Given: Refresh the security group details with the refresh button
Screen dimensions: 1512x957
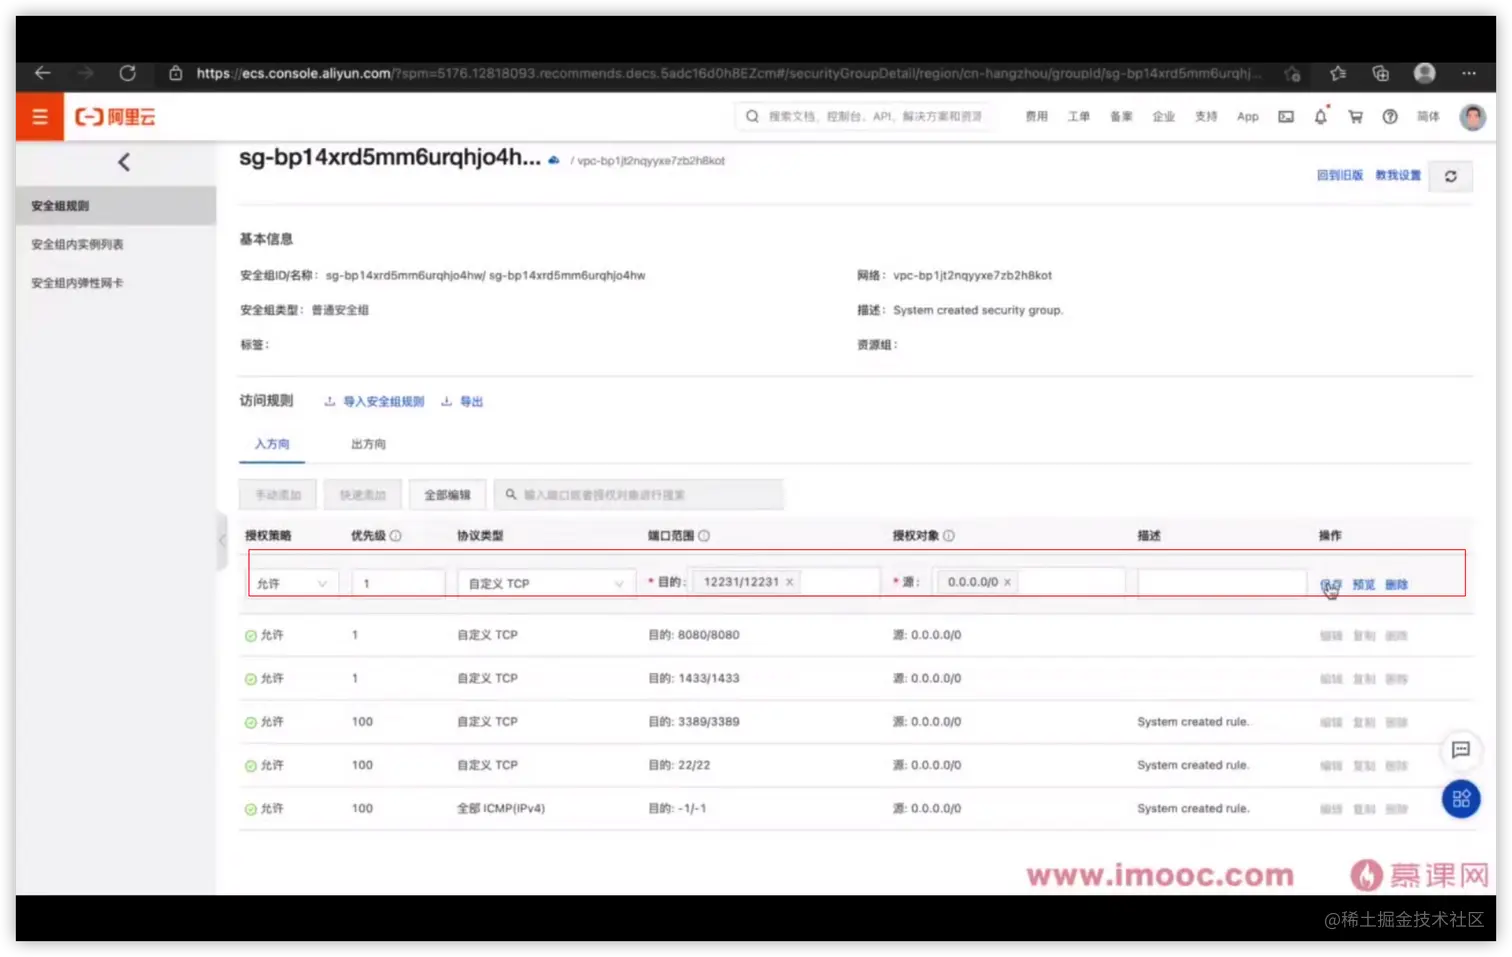Looking at the screenshot, I should 1451,176.
